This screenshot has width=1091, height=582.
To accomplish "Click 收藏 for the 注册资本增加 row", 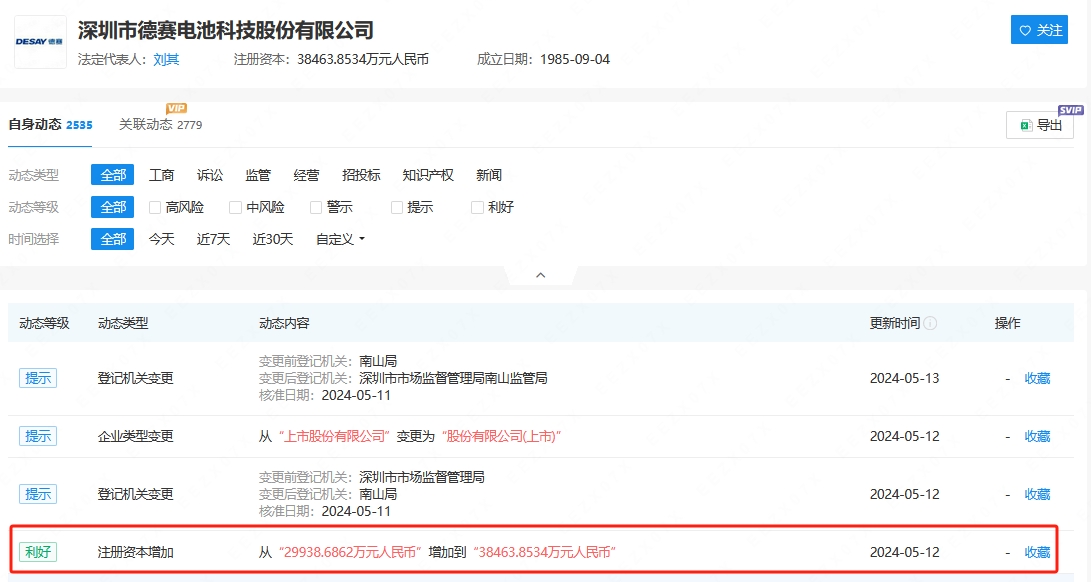I will click(1037, 552).
